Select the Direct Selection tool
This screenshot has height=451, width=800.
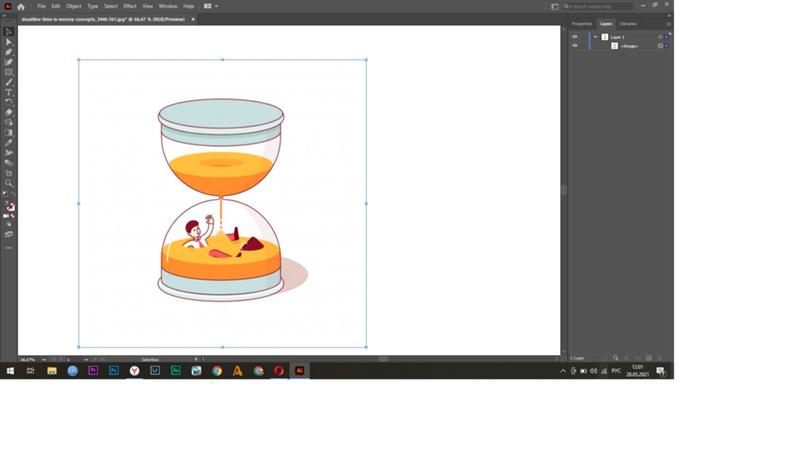(x=9, y=42)
